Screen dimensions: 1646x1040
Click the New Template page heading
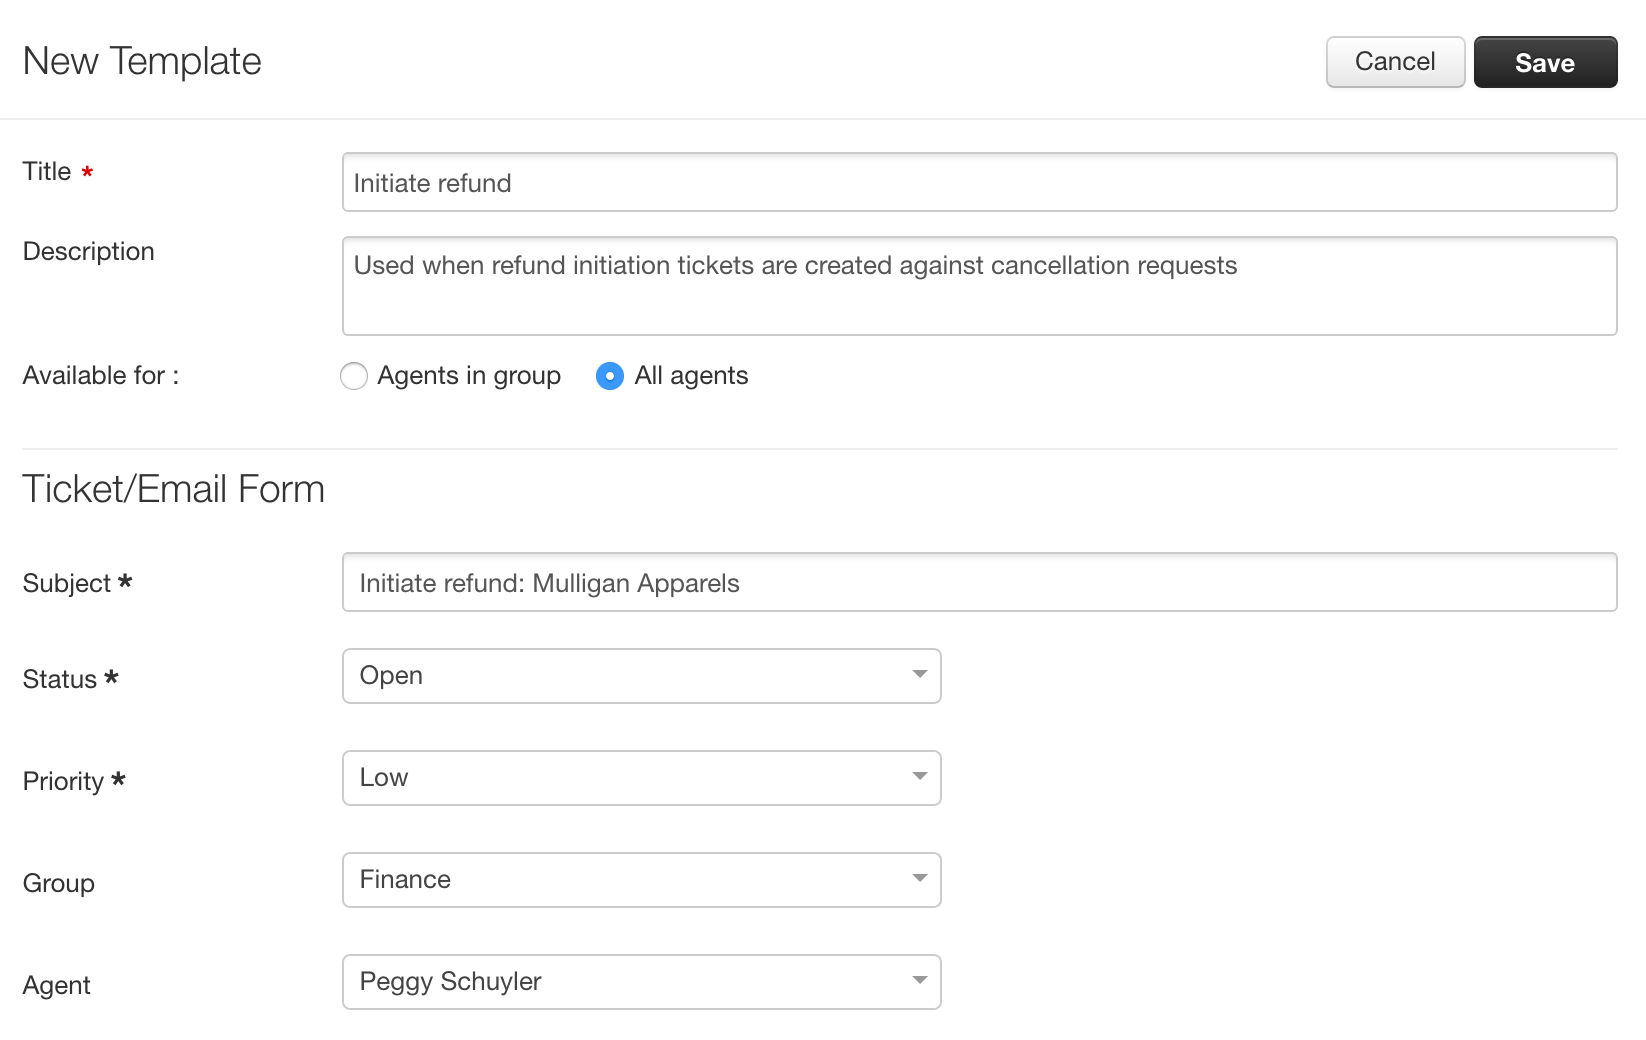click(142, 62)
